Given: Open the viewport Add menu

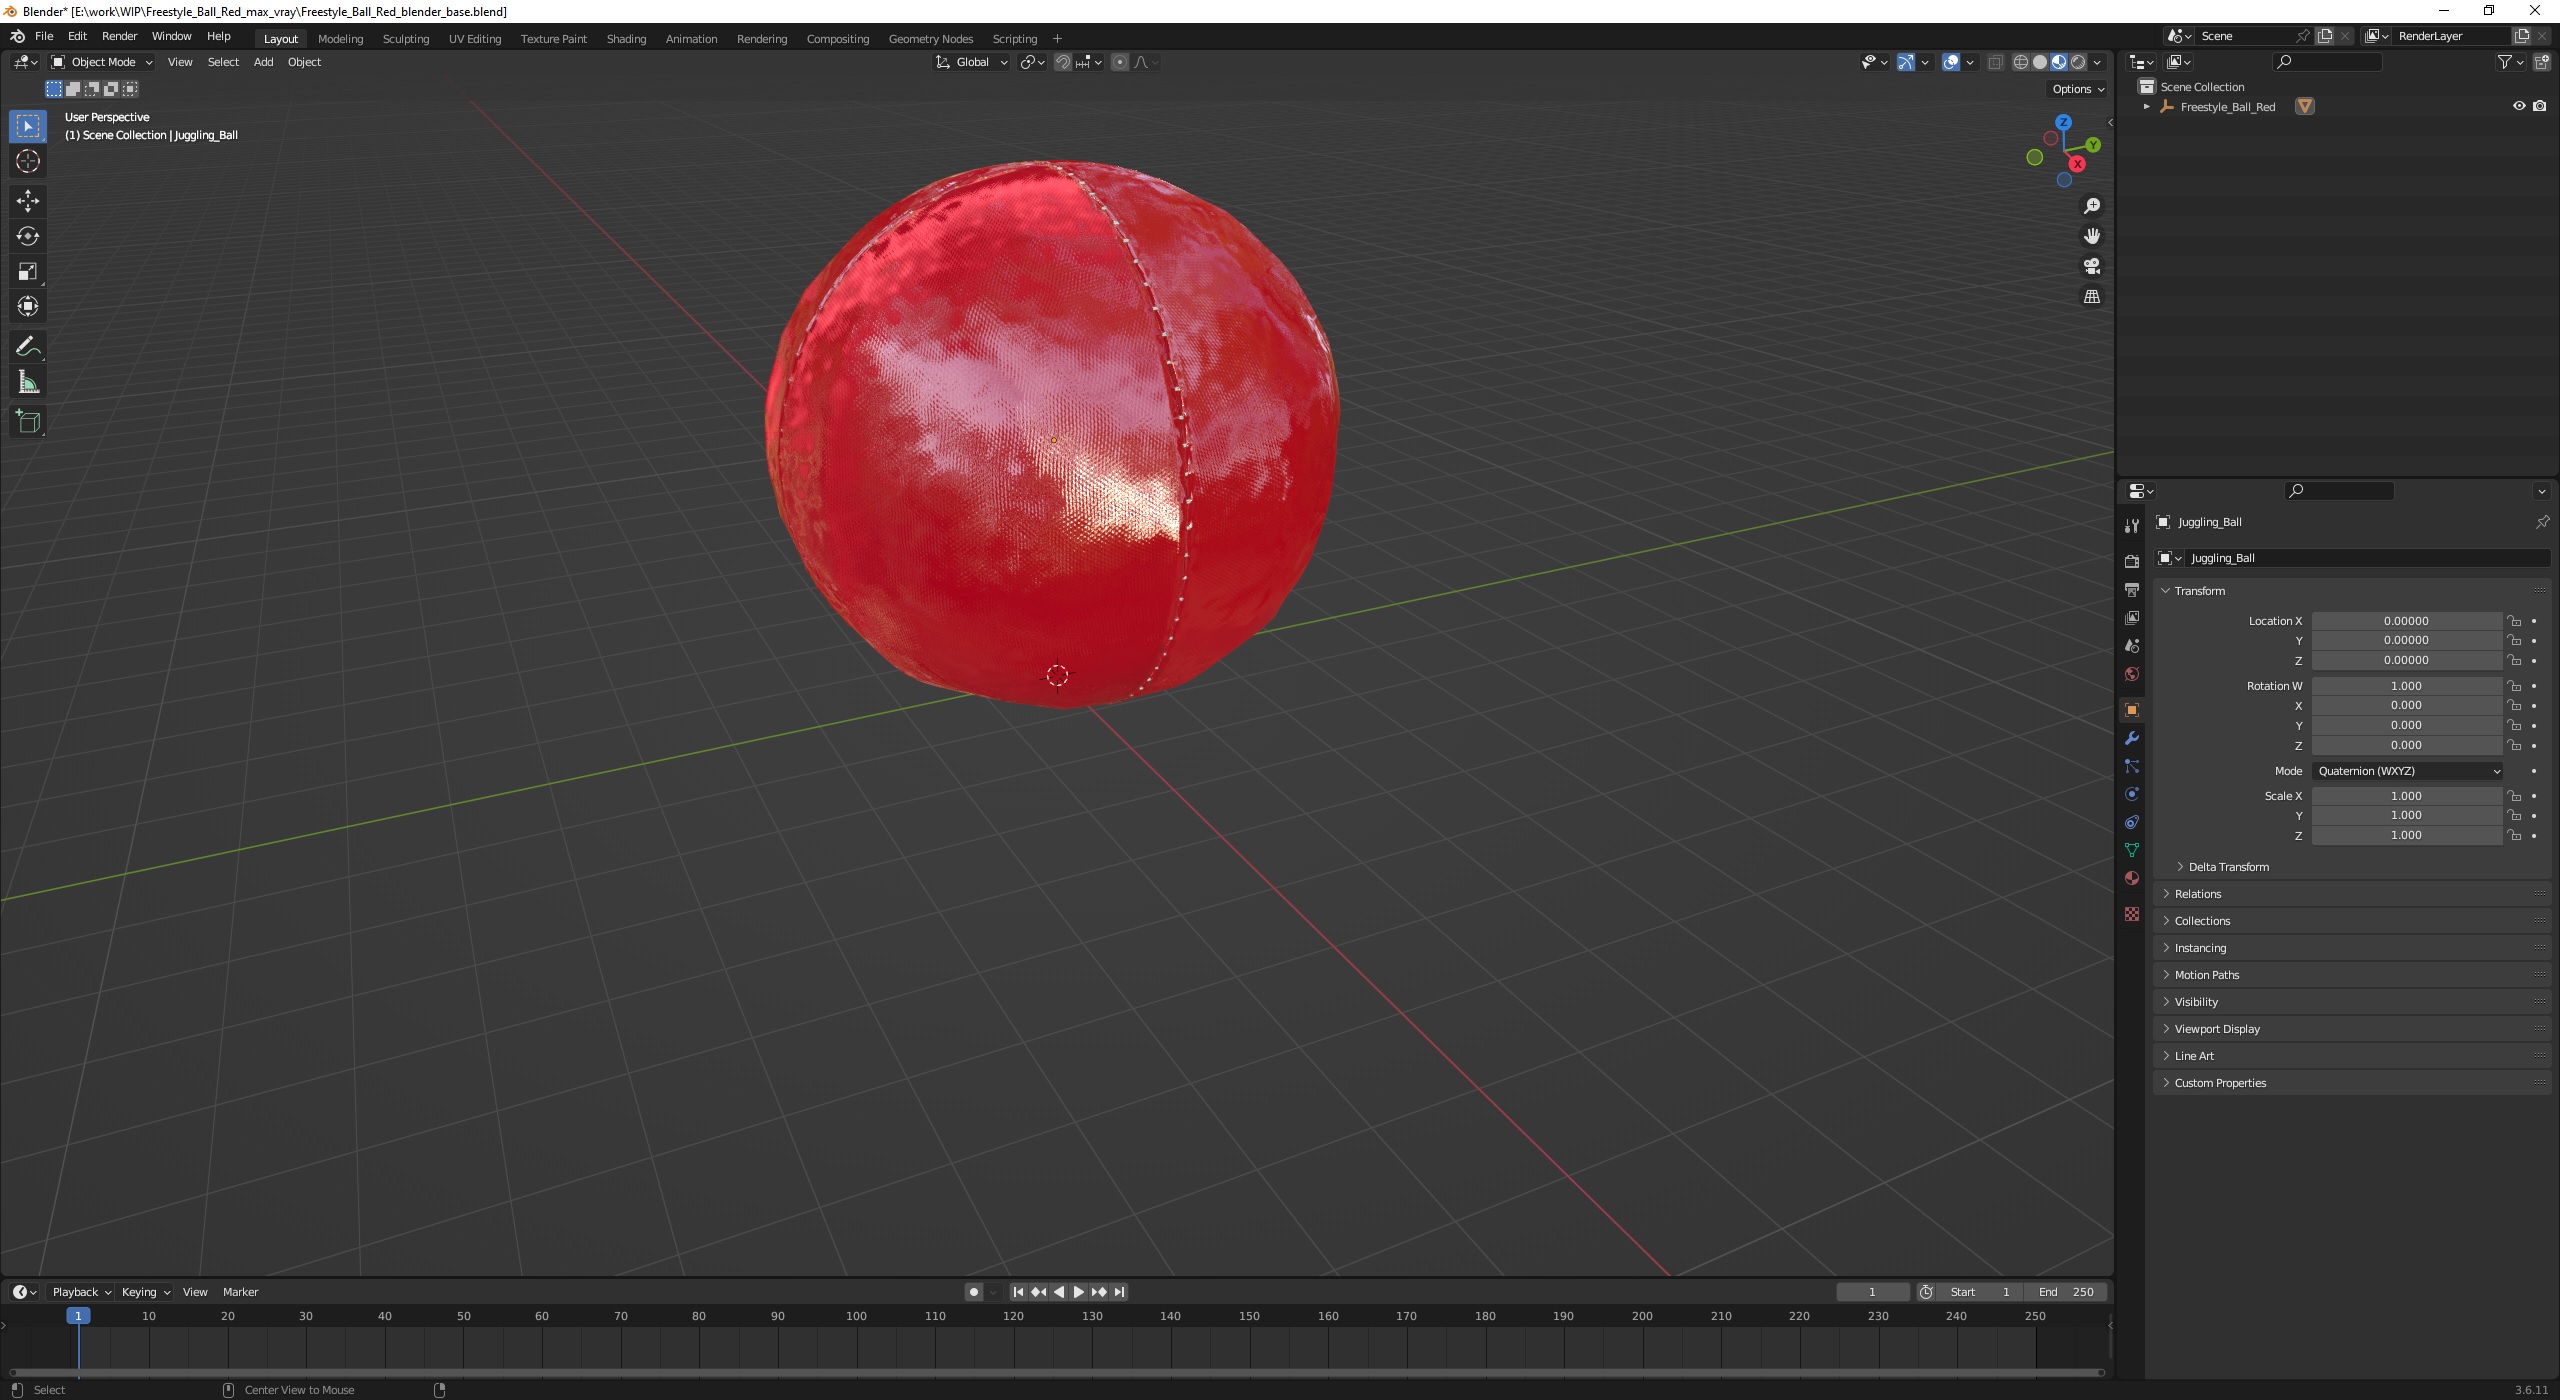Looking at the screenshot, I should tap(263, 62).
